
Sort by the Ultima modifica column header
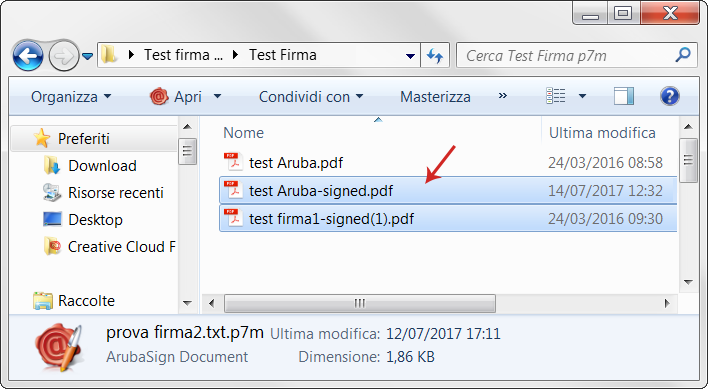click(602, 133)
